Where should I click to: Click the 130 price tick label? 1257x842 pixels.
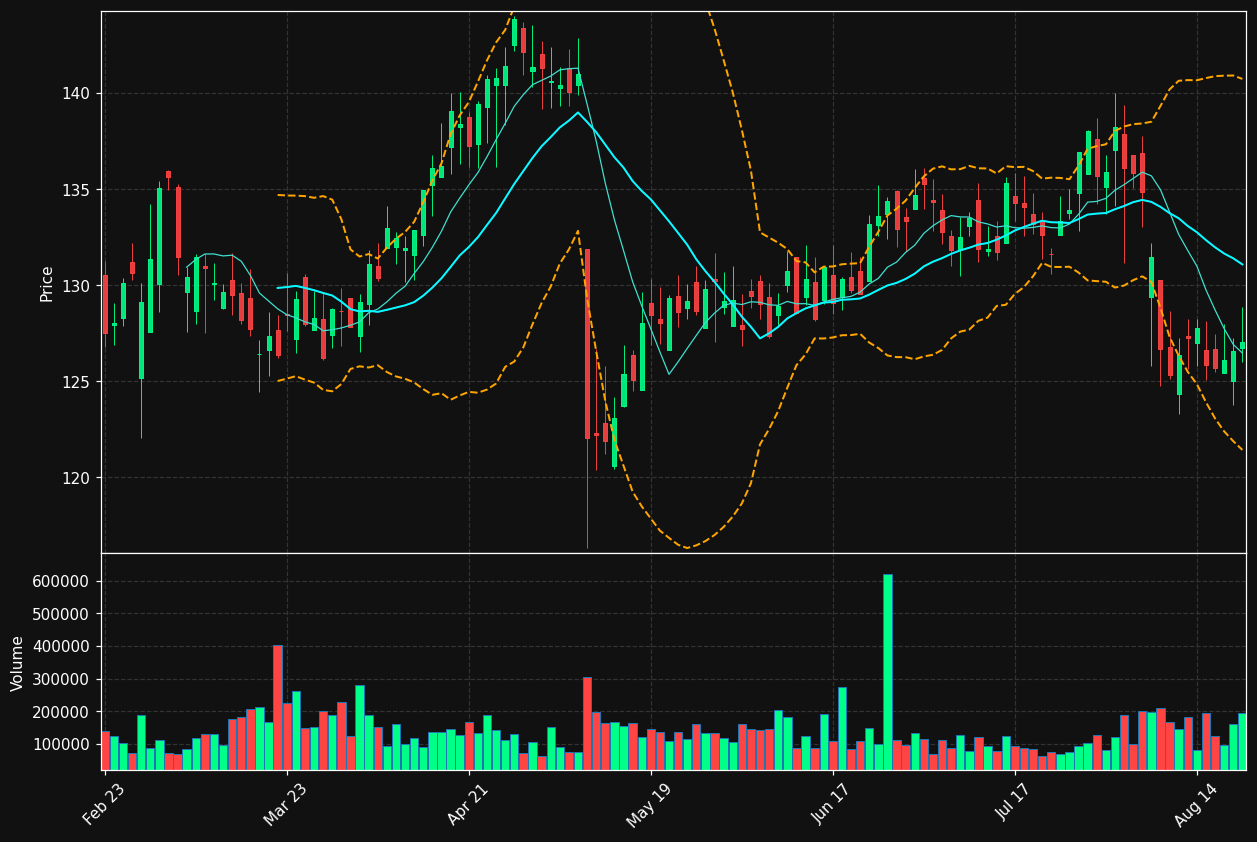76,286
